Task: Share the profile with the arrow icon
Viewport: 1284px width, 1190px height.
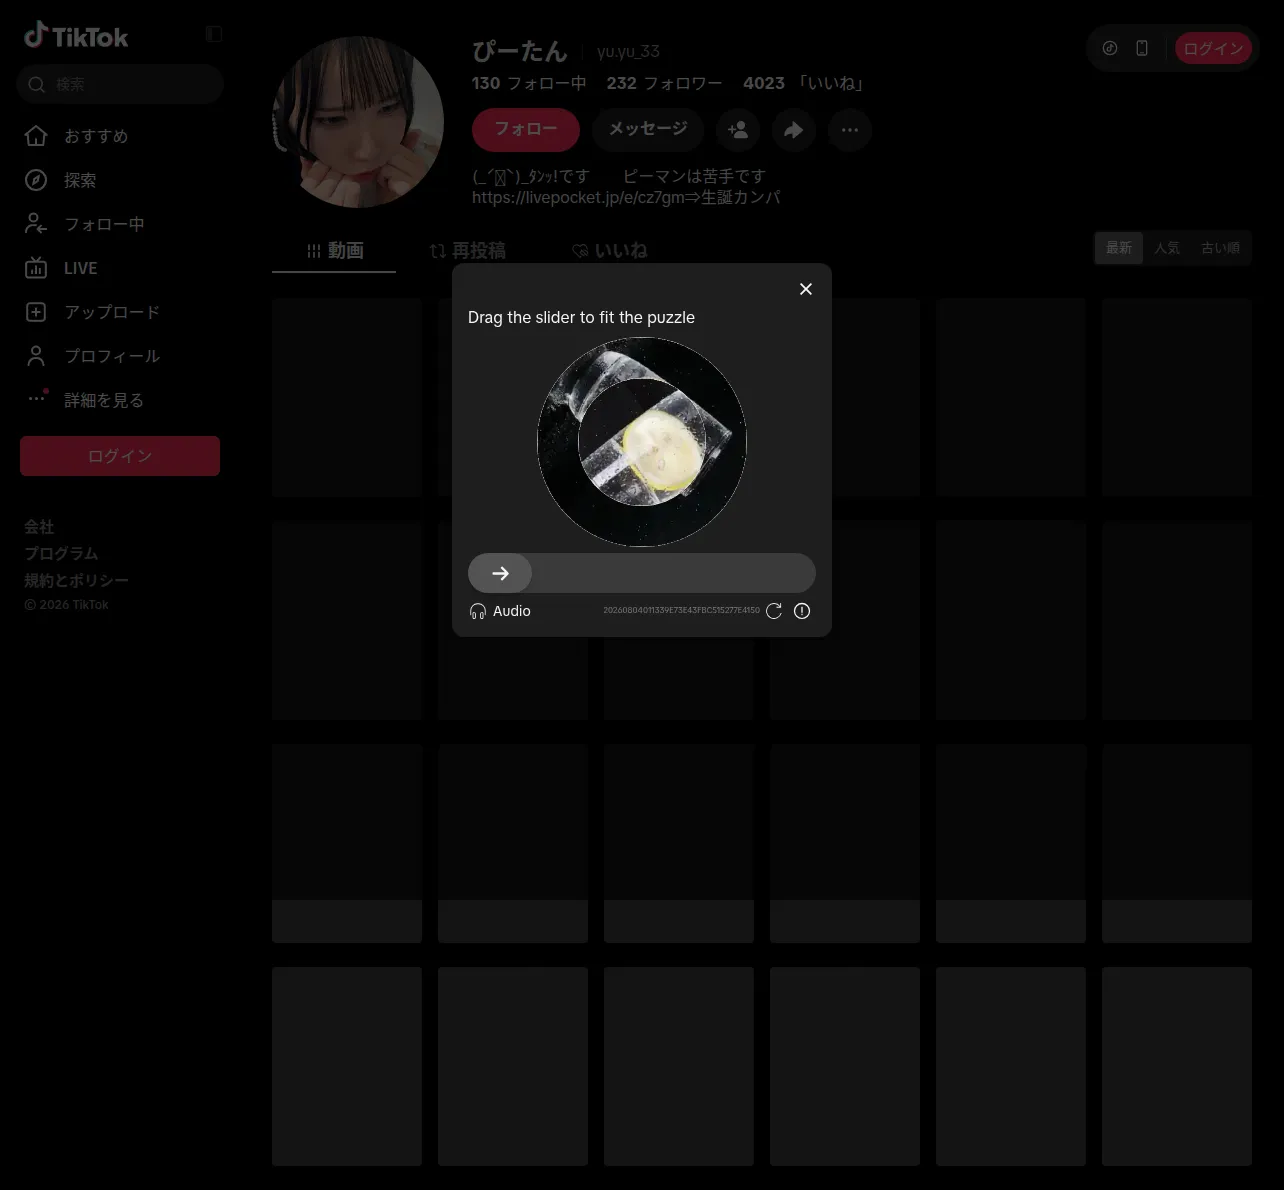Action: 794,130
